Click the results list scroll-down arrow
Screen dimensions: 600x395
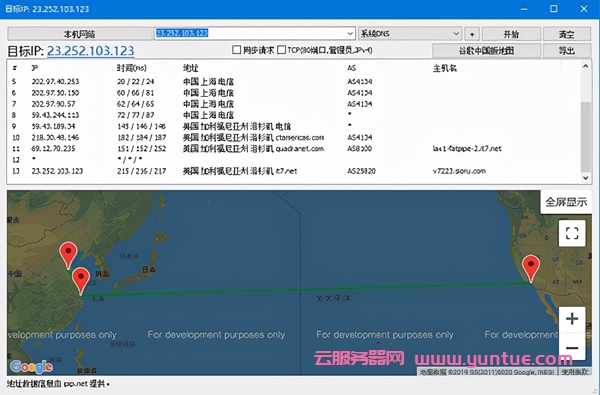585,178
